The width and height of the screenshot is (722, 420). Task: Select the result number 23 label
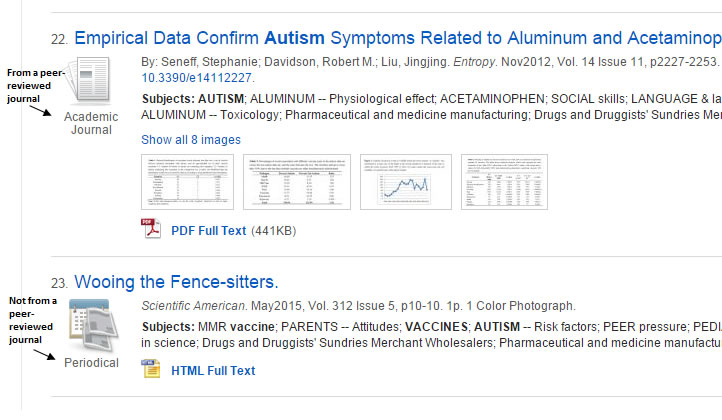point(59,283)
